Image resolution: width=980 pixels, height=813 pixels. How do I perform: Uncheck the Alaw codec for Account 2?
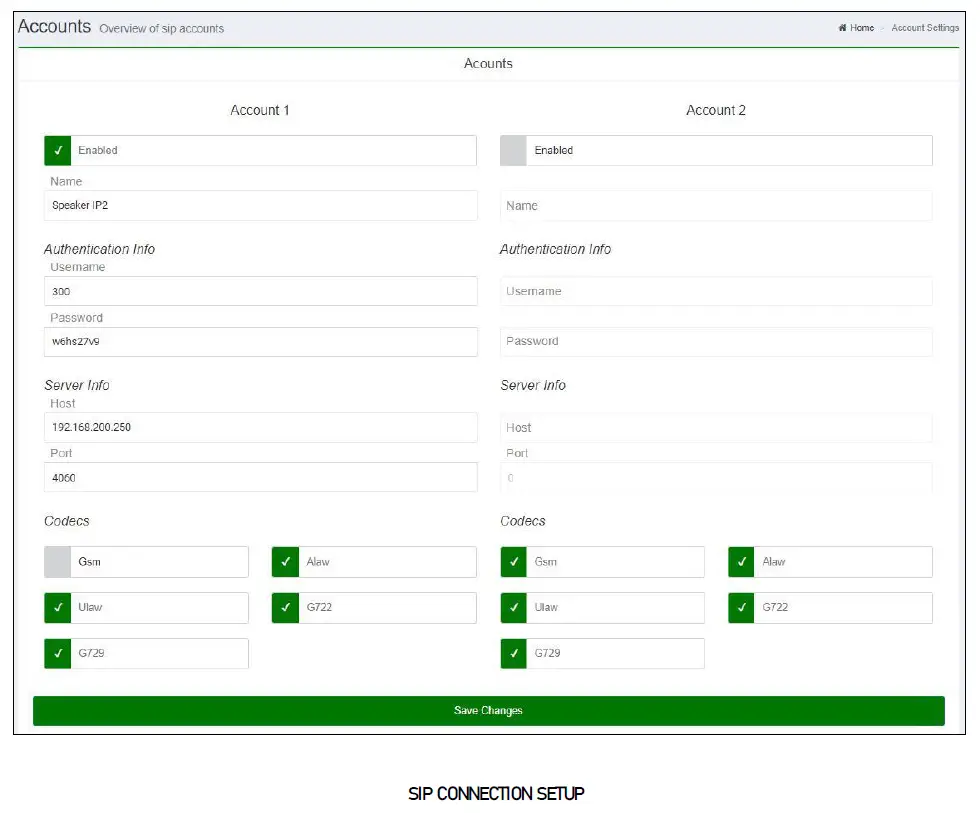[741, 561]
